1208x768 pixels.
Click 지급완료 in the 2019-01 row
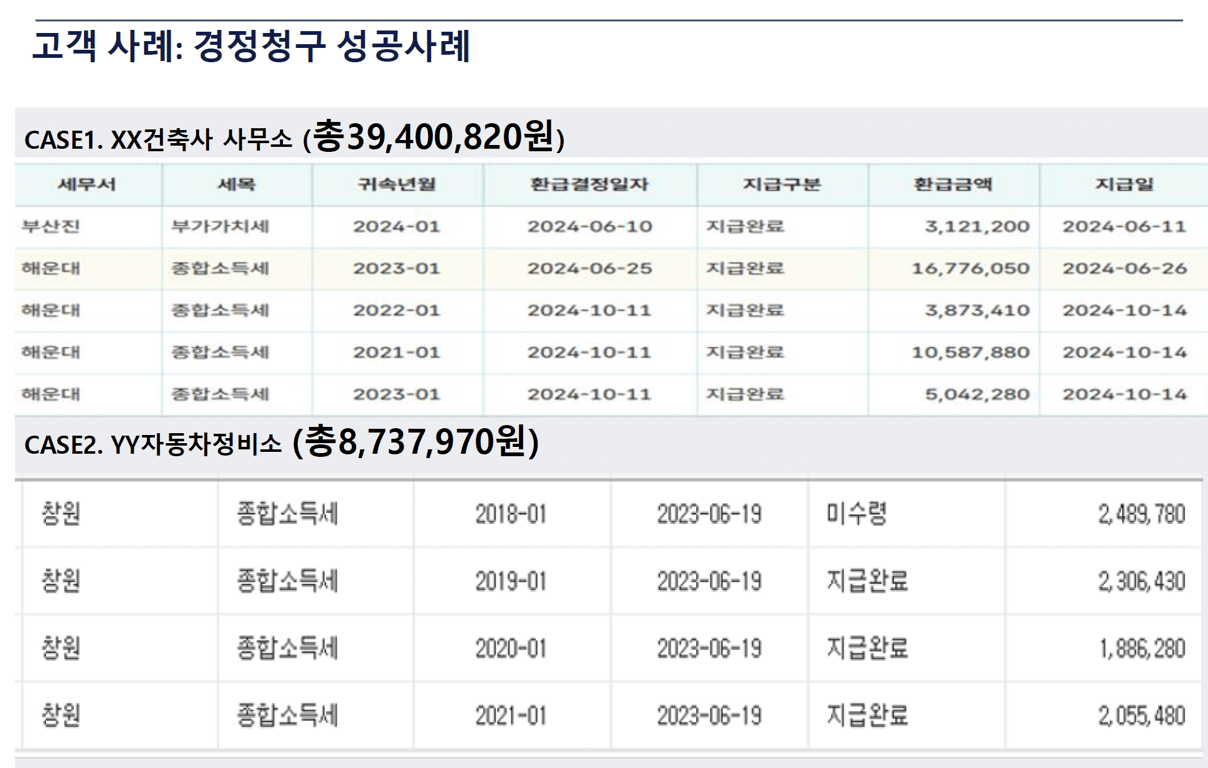tap(867, 581)
